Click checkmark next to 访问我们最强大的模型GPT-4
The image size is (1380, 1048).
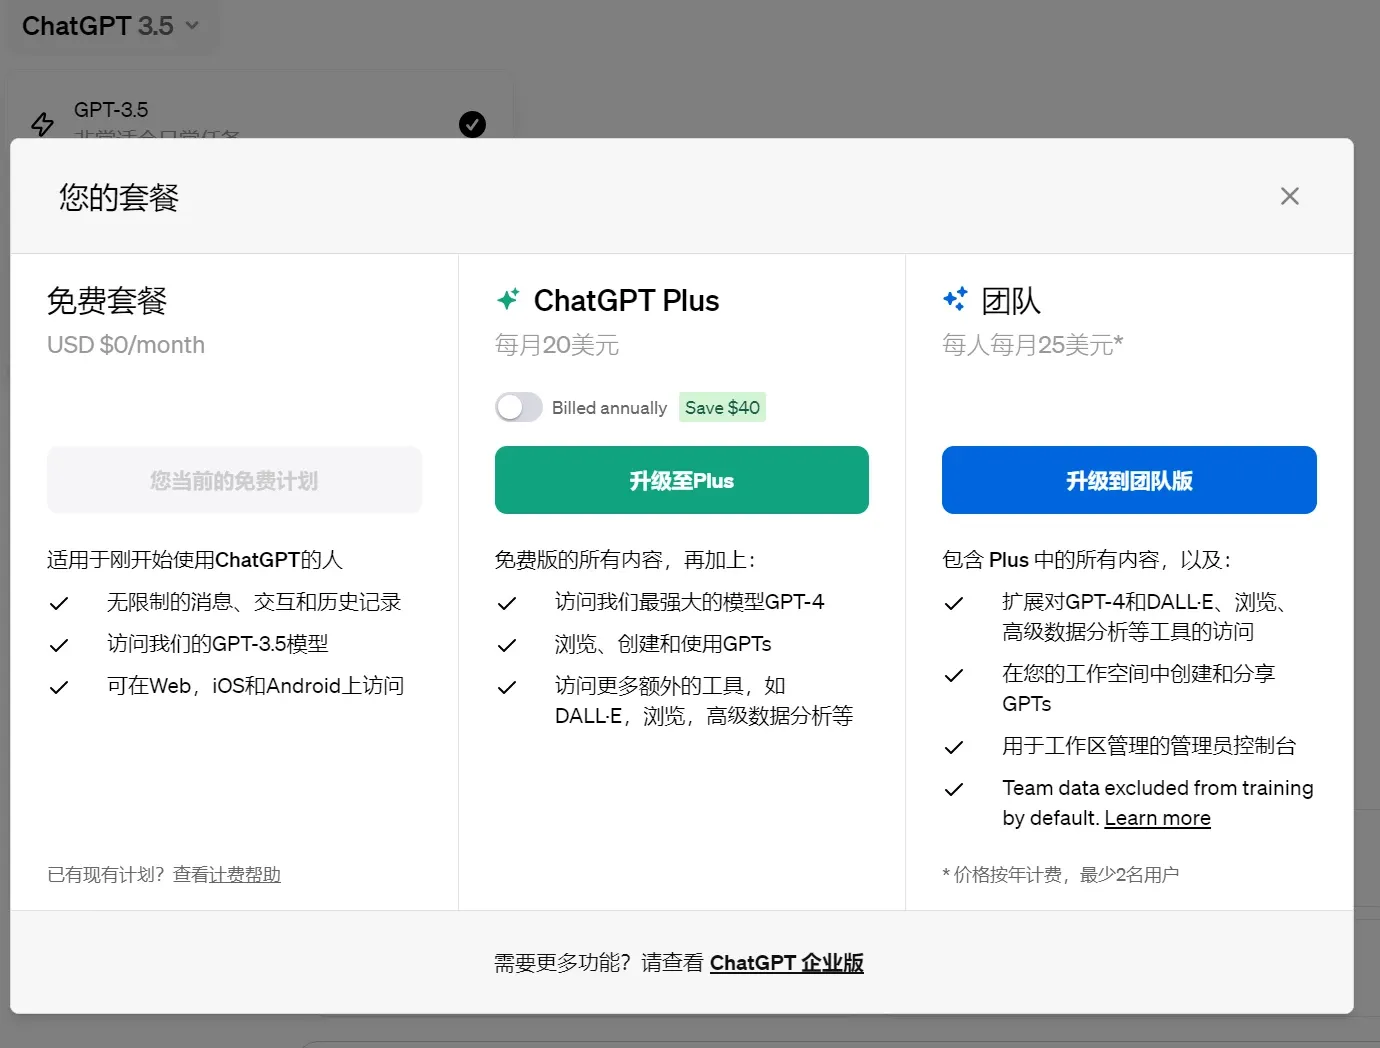point(507,603)
